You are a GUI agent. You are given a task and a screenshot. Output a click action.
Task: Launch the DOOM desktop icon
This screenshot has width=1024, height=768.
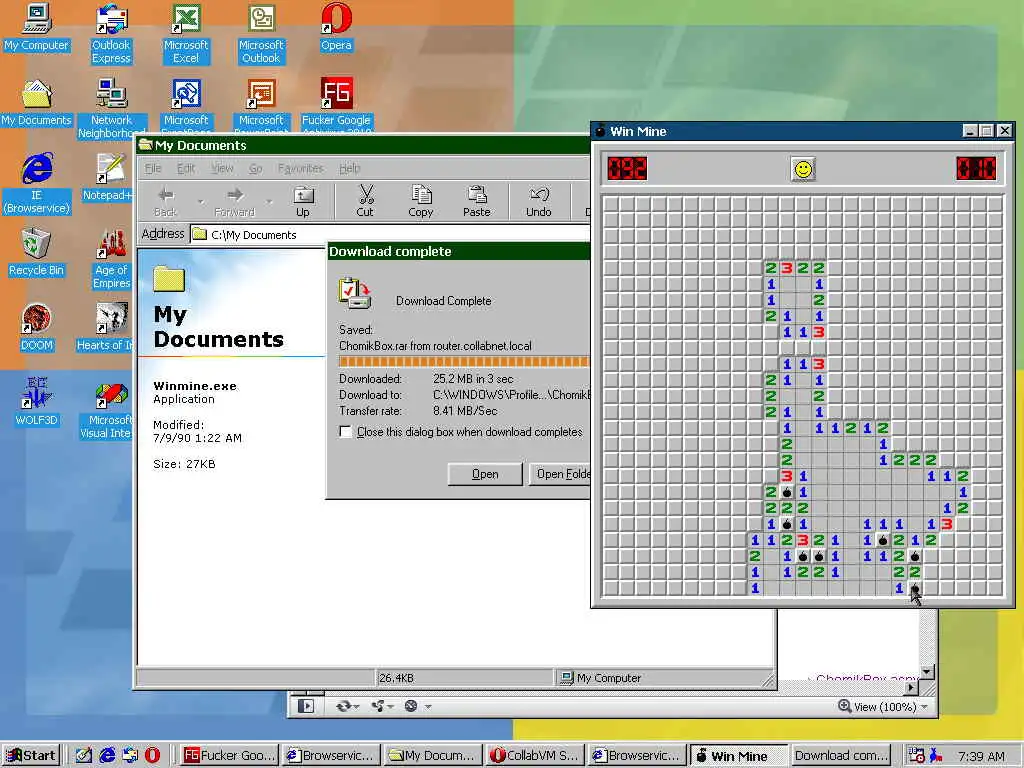click(36, 327)
